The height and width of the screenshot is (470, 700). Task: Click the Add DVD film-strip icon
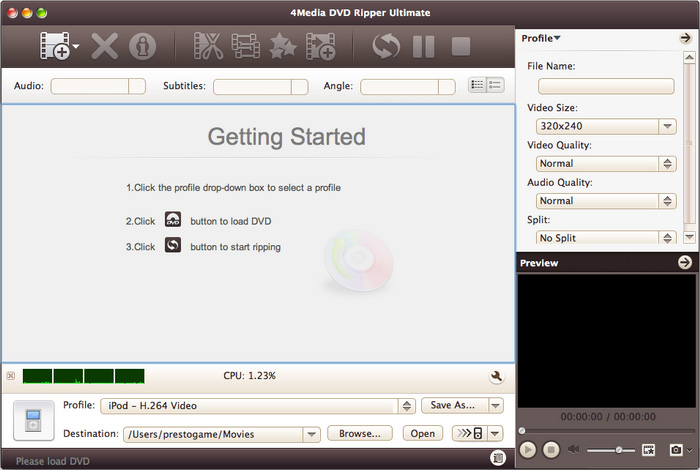[56, 46]
